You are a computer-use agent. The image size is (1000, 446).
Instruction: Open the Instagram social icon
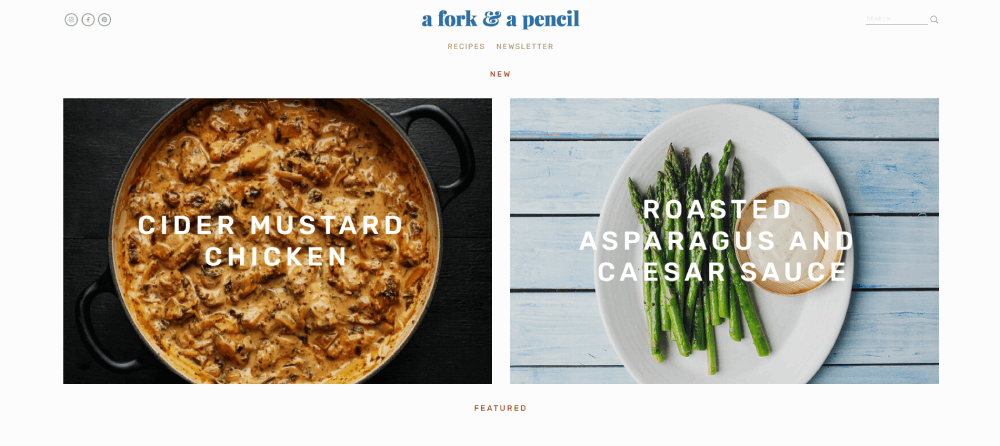tap(71, 20)
